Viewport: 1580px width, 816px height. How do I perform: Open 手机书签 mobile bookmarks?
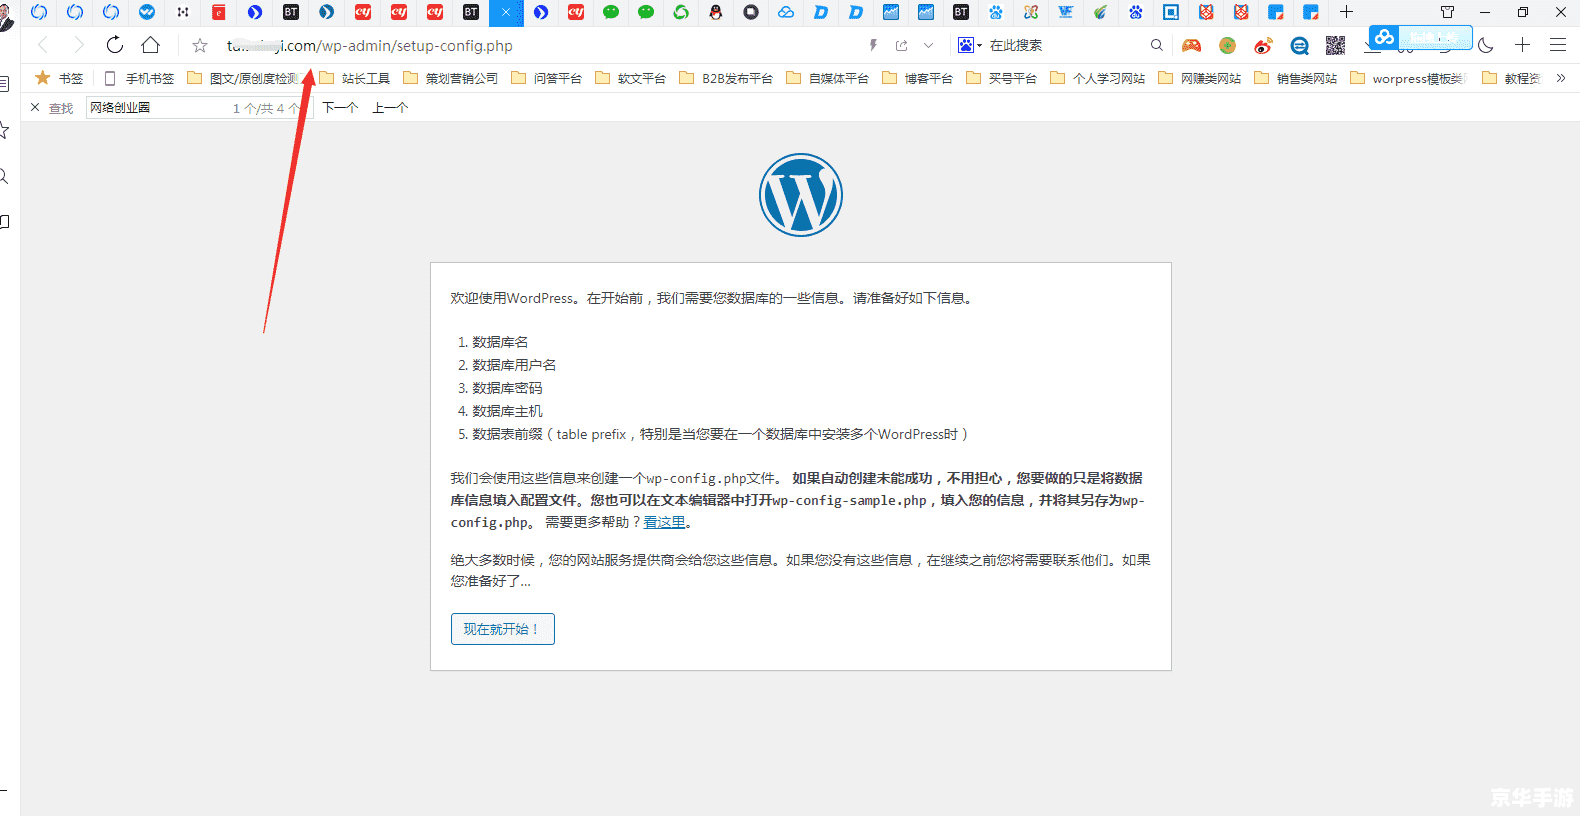point(139,78)
